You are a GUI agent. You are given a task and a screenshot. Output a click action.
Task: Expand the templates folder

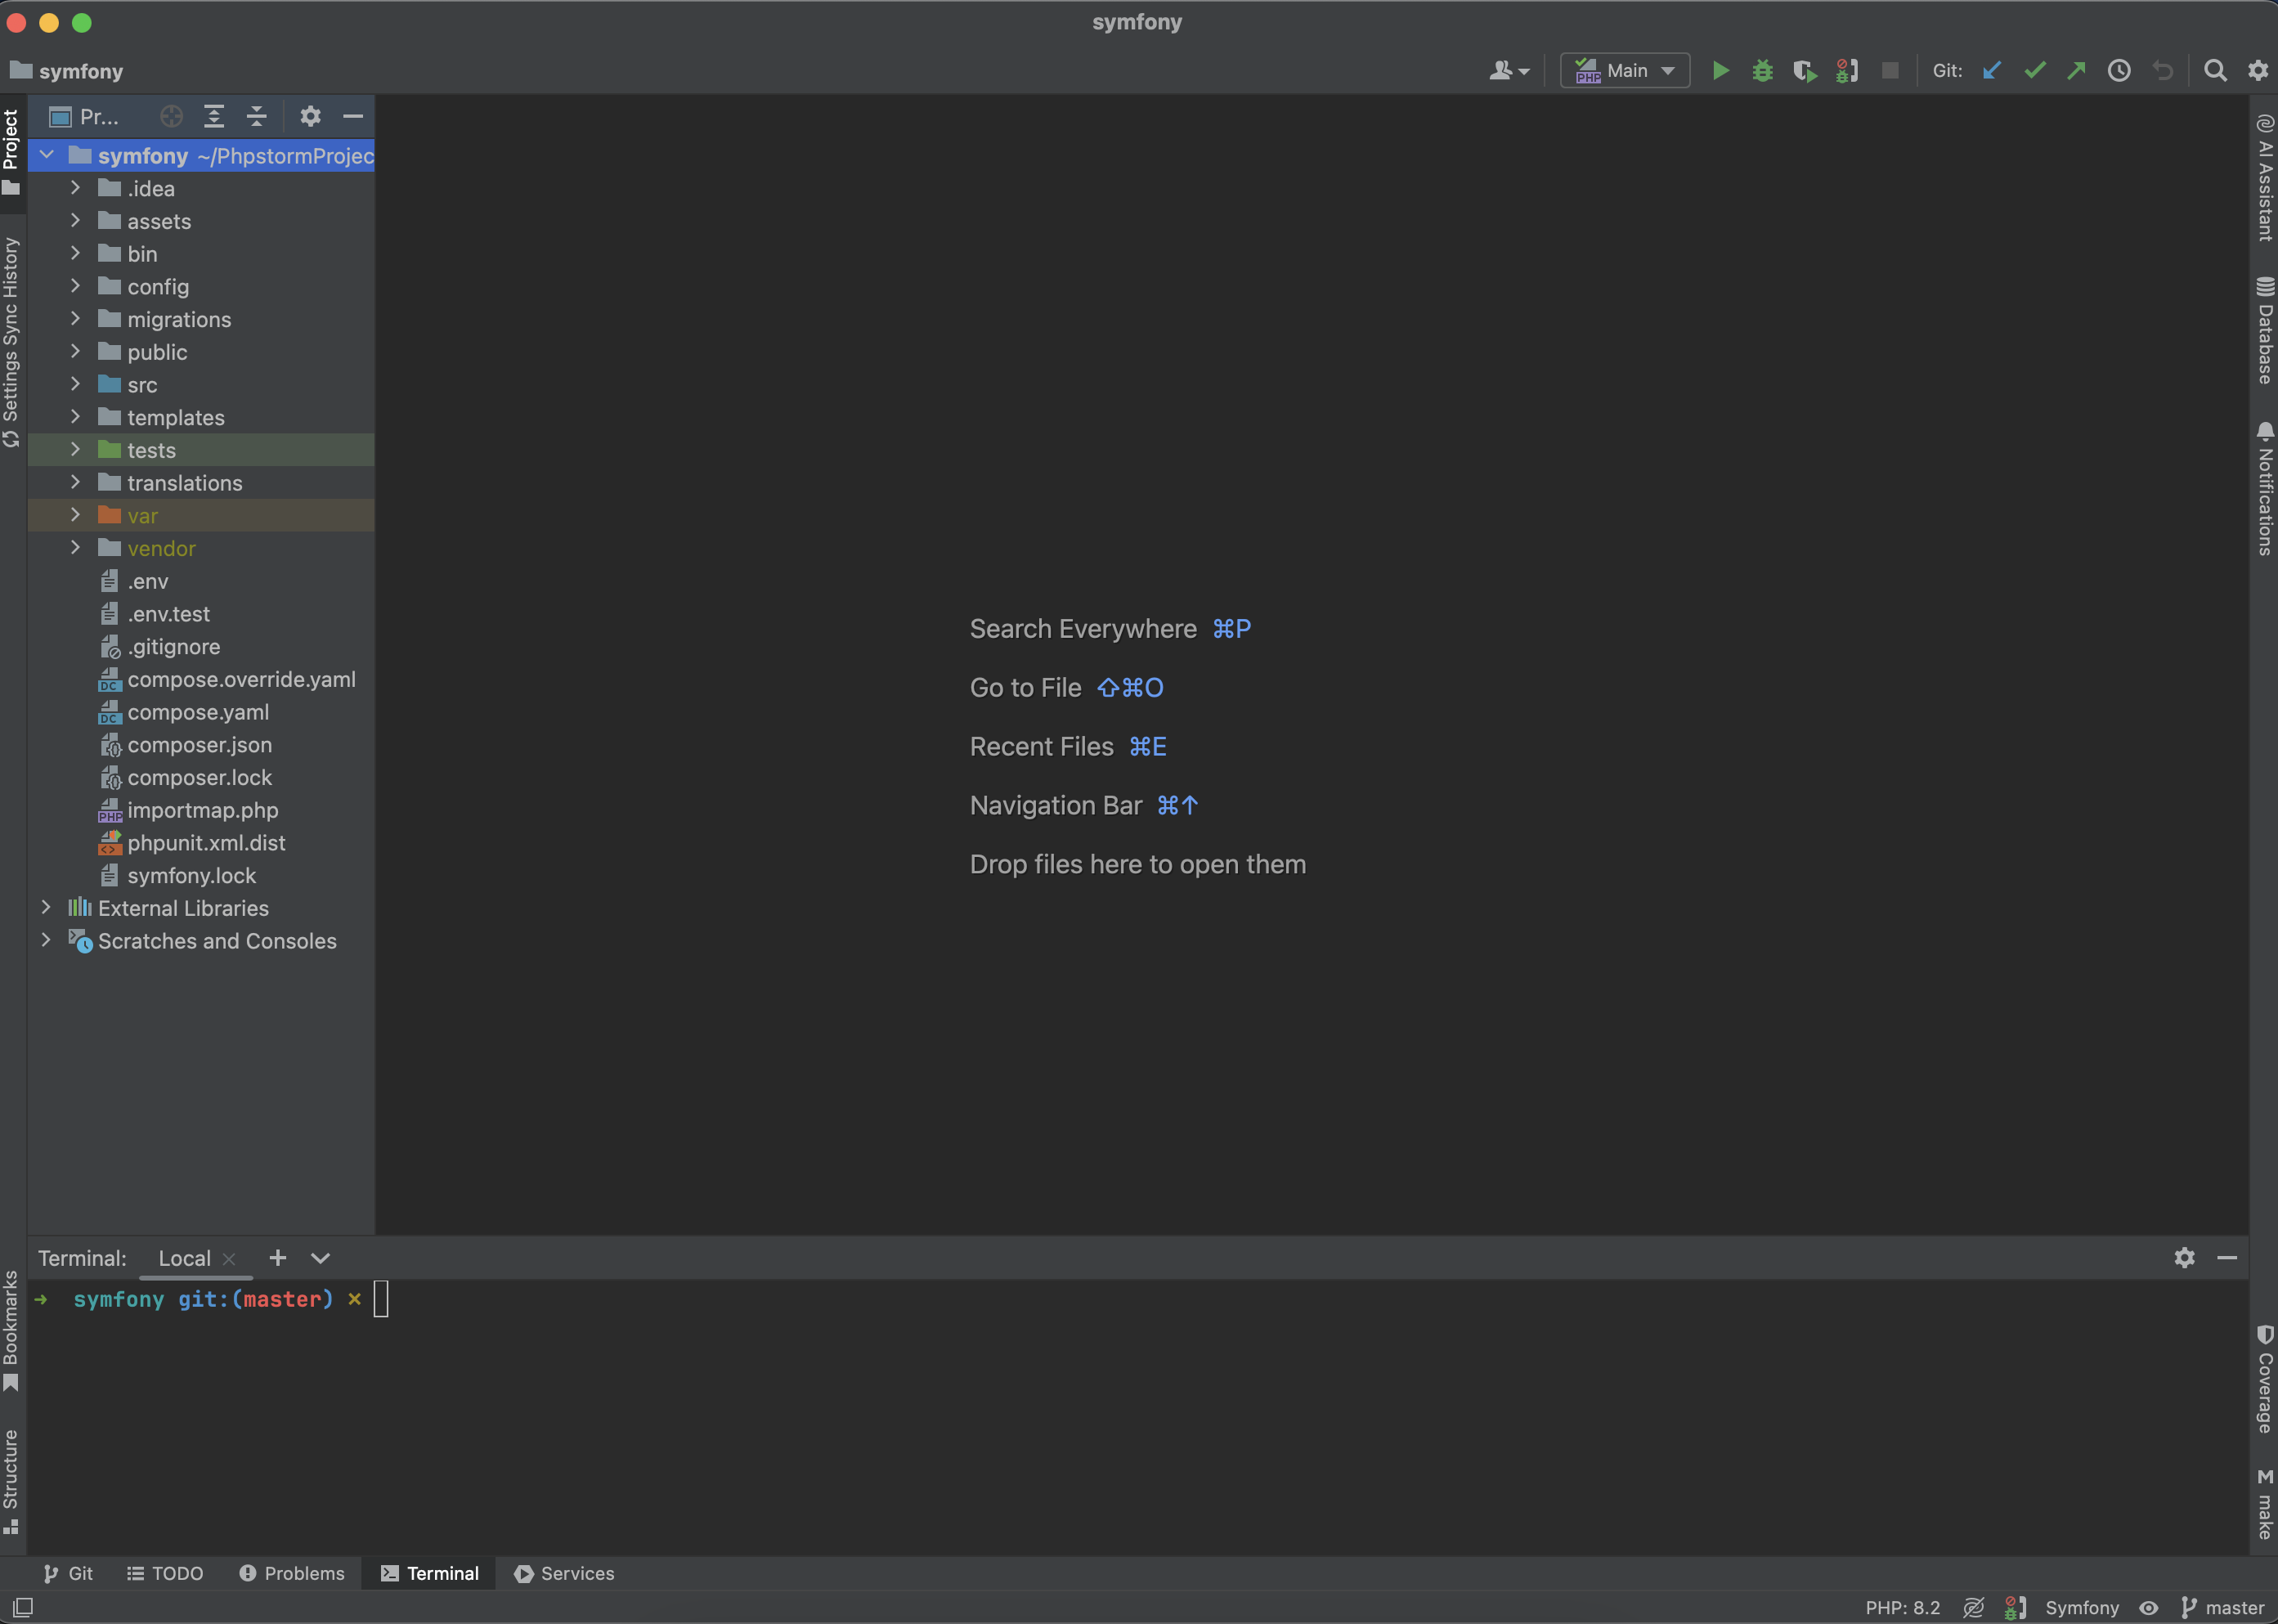[76, 417]
